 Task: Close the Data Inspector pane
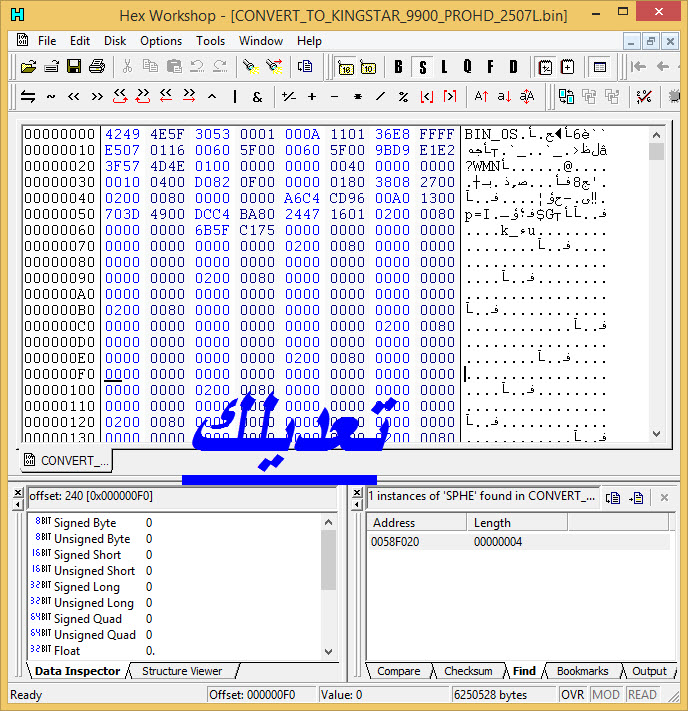pos(18,492)
